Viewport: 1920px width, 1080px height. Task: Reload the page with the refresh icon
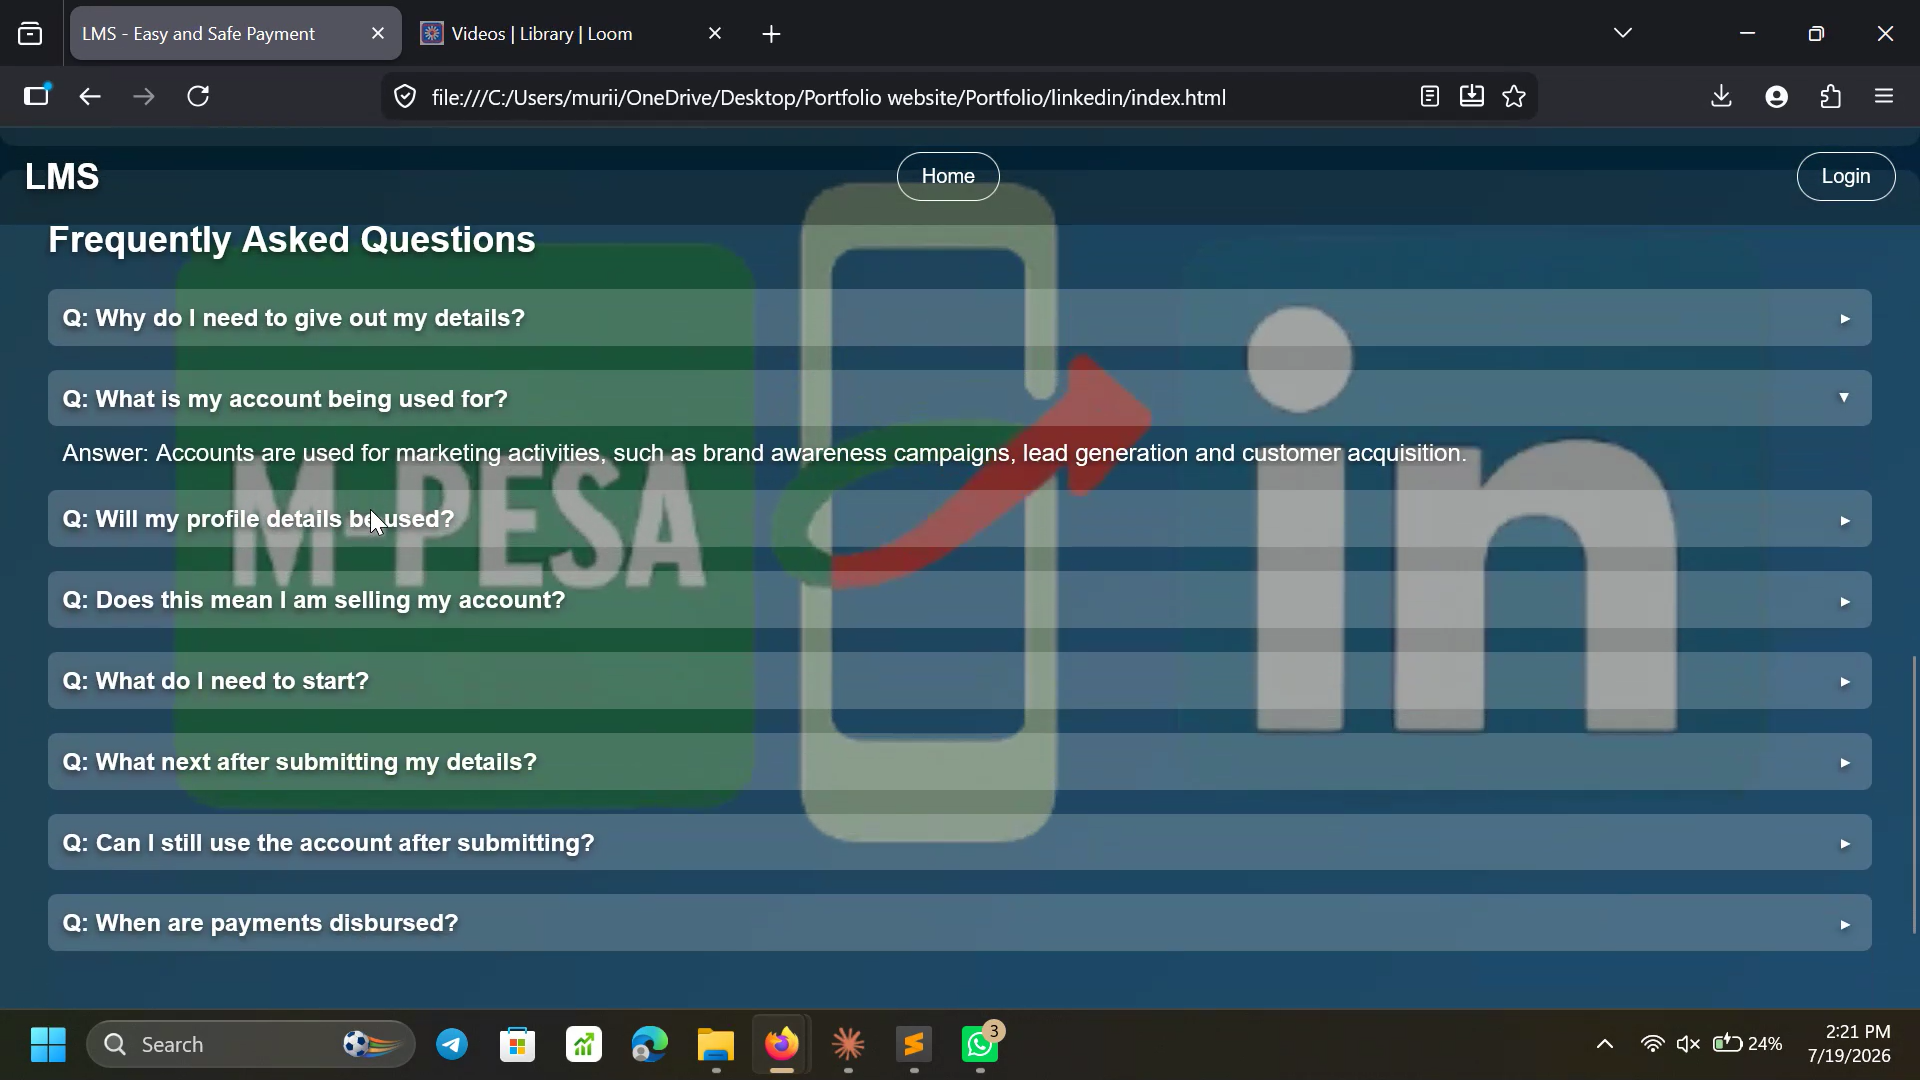click(x=198, y=96)
